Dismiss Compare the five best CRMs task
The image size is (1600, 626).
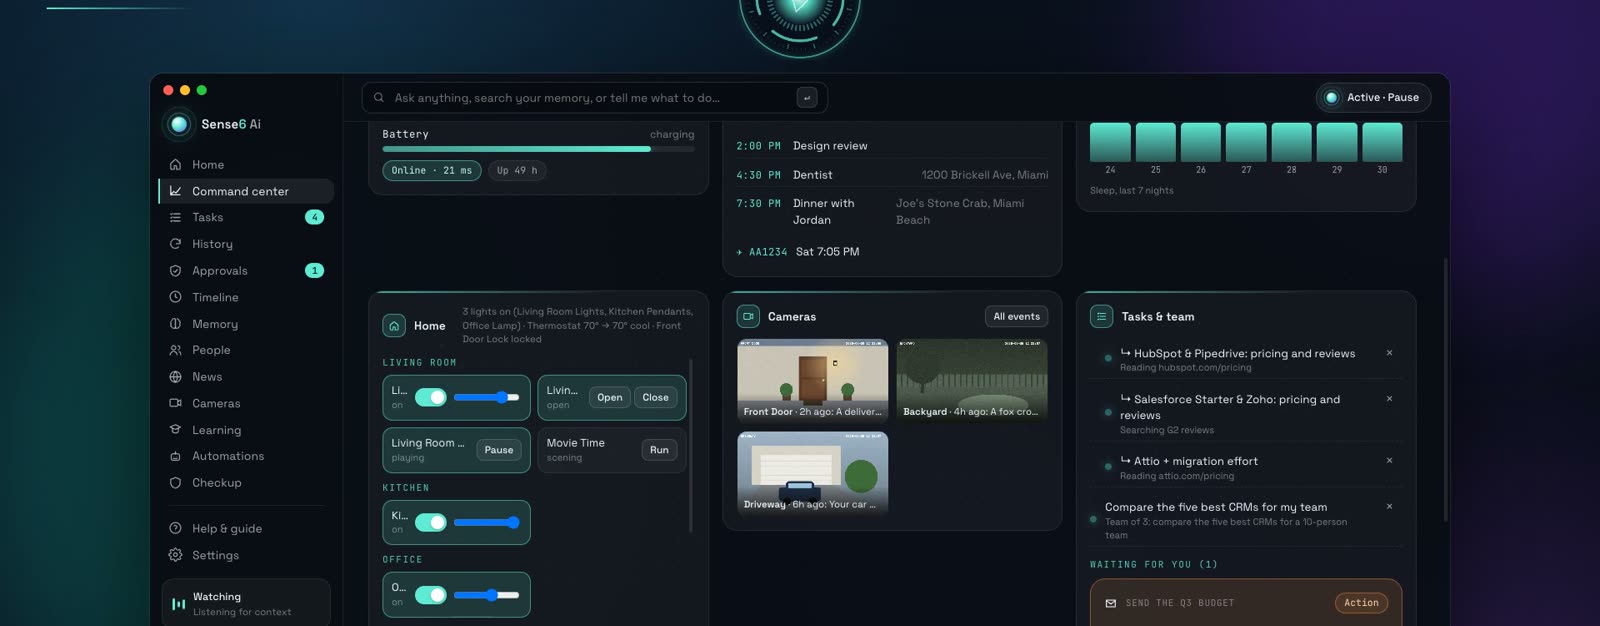tap(1389, 507)
